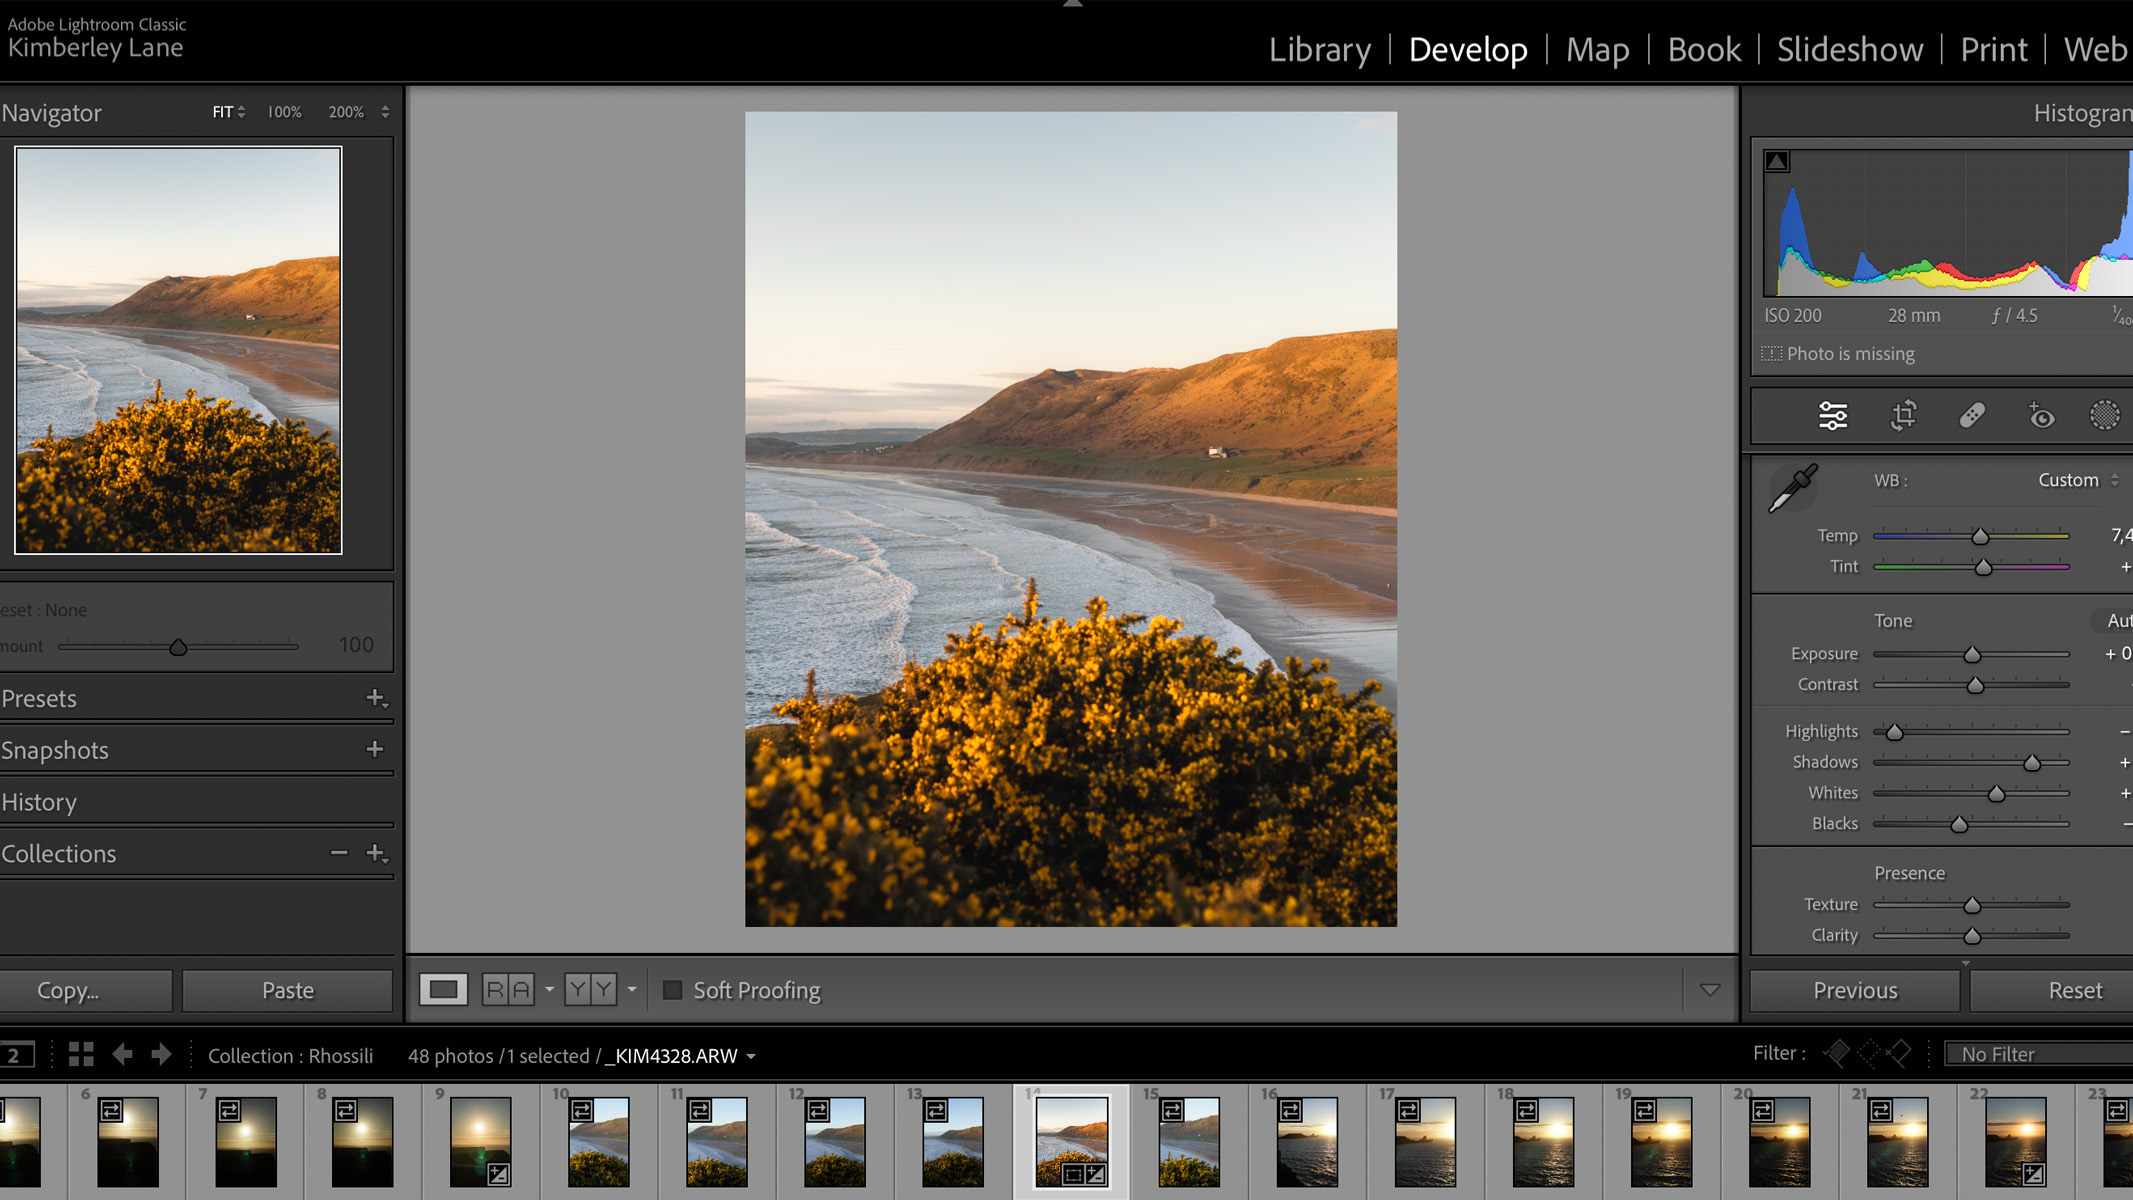Expand the Collections panel

tap(59, 853)
